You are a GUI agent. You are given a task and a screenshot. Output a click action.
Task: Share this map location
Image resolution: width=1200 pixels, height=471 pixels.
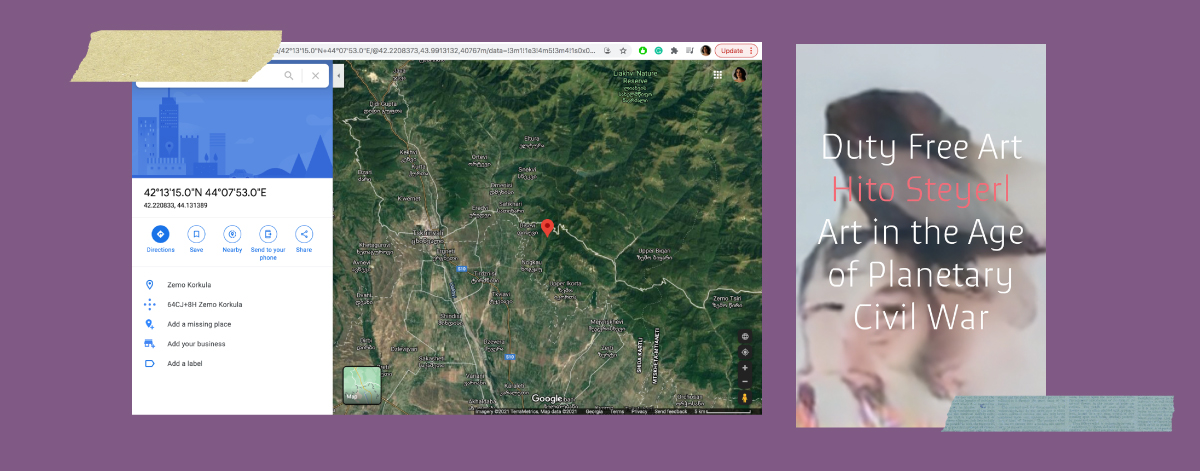304,234
